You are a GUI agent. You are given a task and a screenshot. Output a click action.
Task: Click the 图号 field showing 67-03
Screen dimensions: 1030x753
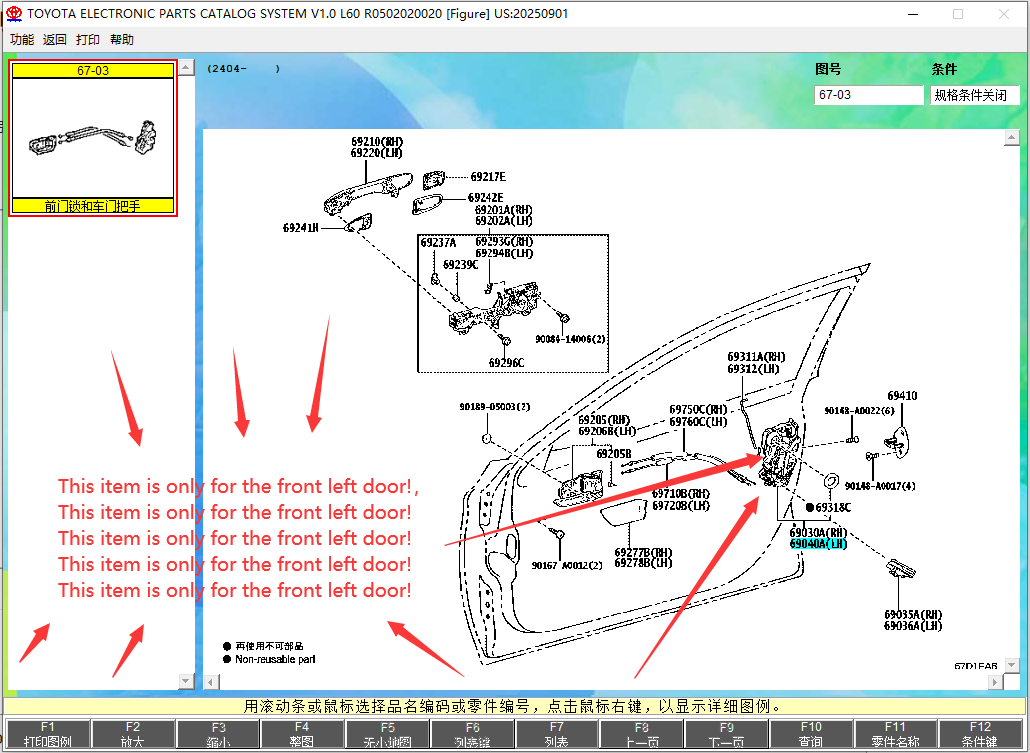(868, 95)
